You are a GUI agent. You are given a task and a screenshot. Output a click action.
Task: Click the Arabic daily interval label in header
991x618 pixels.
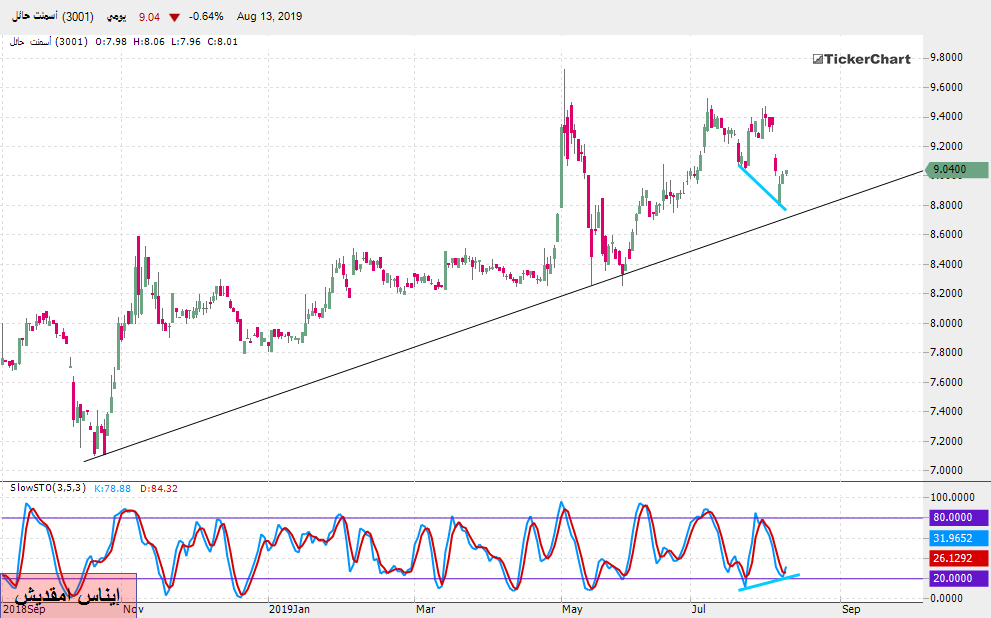[116, 17]
